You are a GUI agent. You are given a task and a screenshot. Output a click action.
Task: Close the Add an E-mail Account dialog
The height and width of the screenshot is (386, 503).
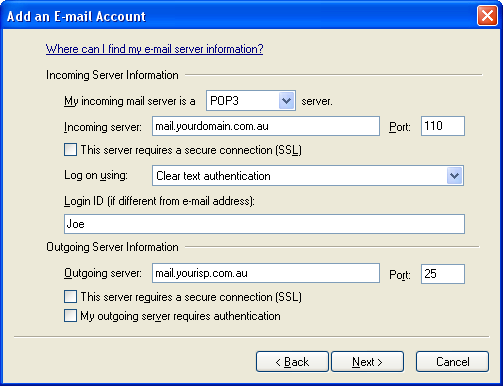pyautogui.click(x=487, y=16)
